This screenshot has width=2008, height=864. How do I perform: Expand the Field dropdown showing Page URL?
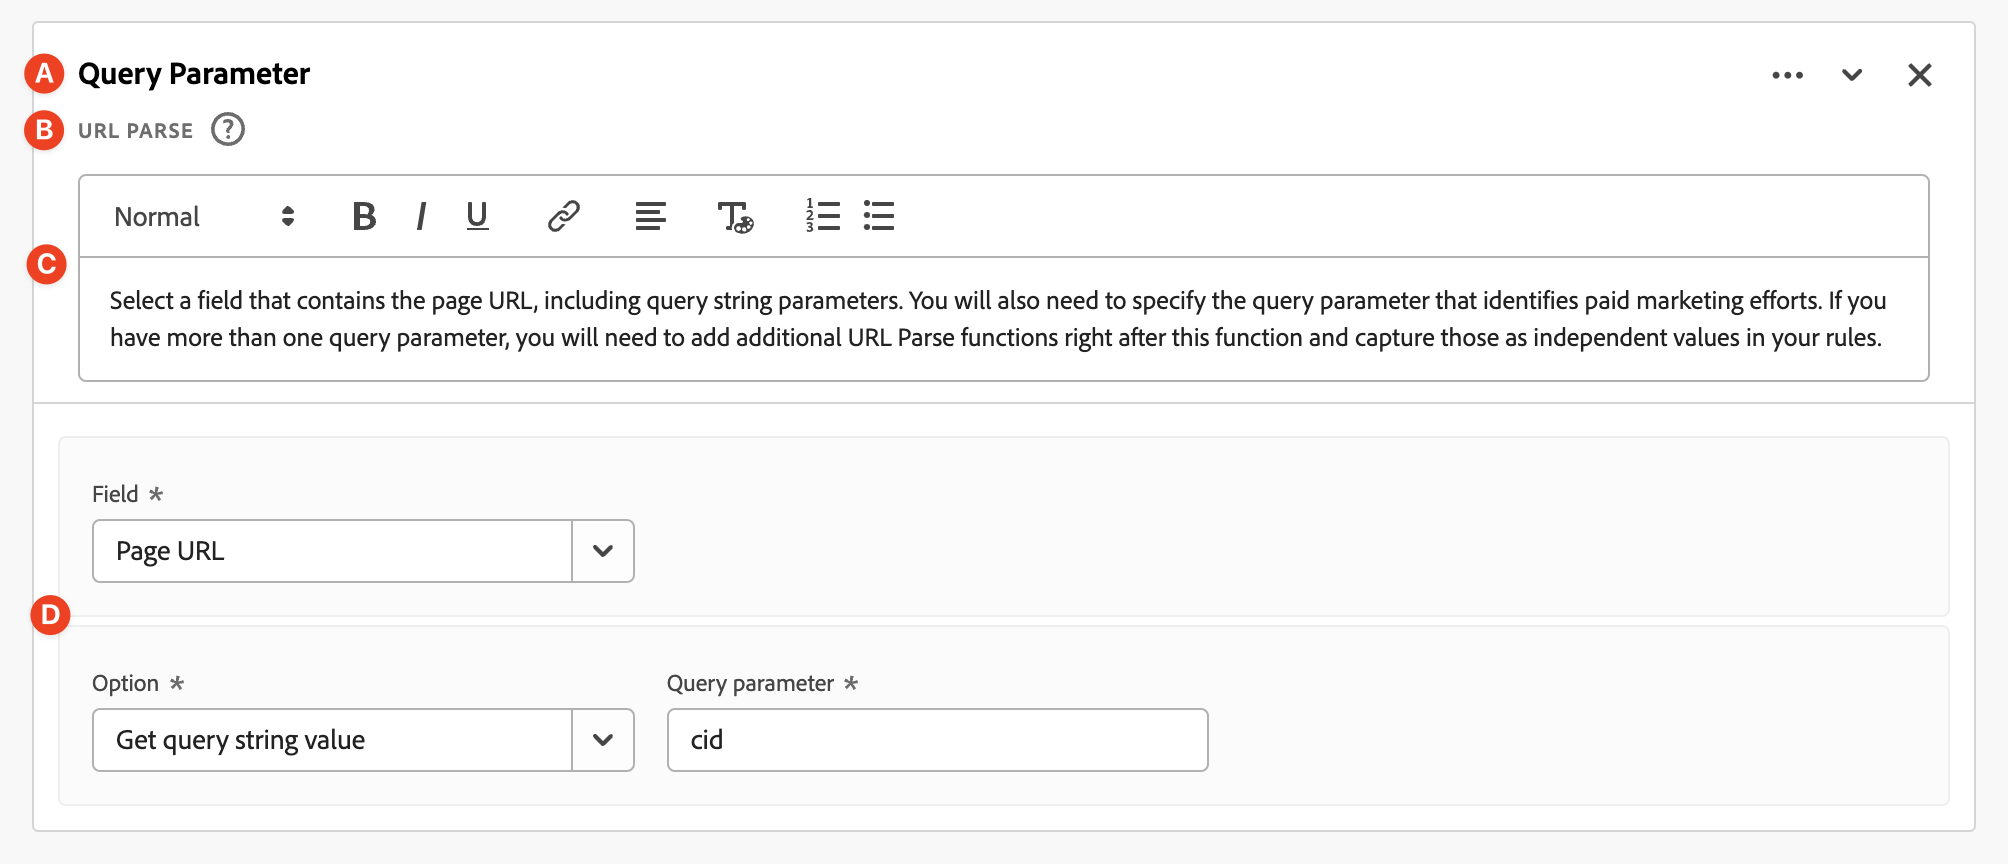(603, 551)
